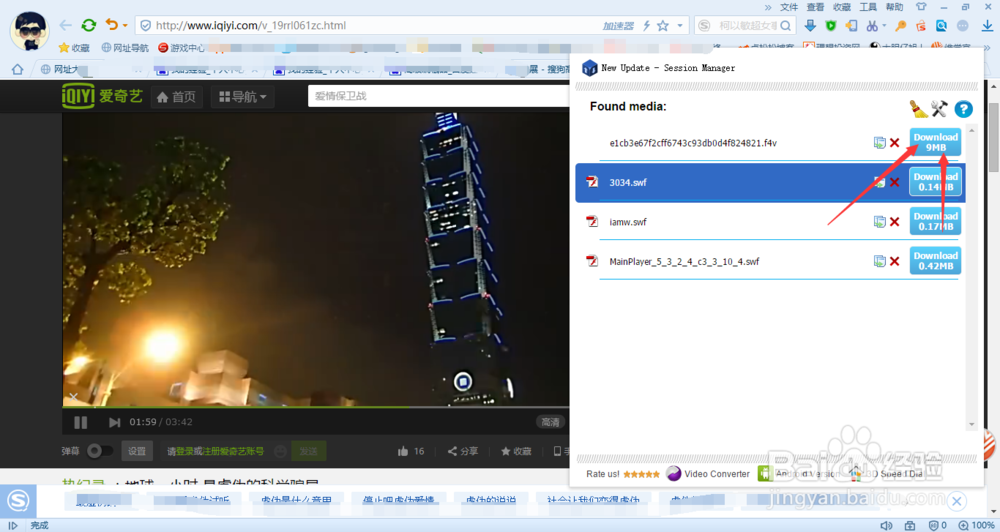Go to browser home page icon
The image size is (1000, 532).
click(x=17, y=69)
